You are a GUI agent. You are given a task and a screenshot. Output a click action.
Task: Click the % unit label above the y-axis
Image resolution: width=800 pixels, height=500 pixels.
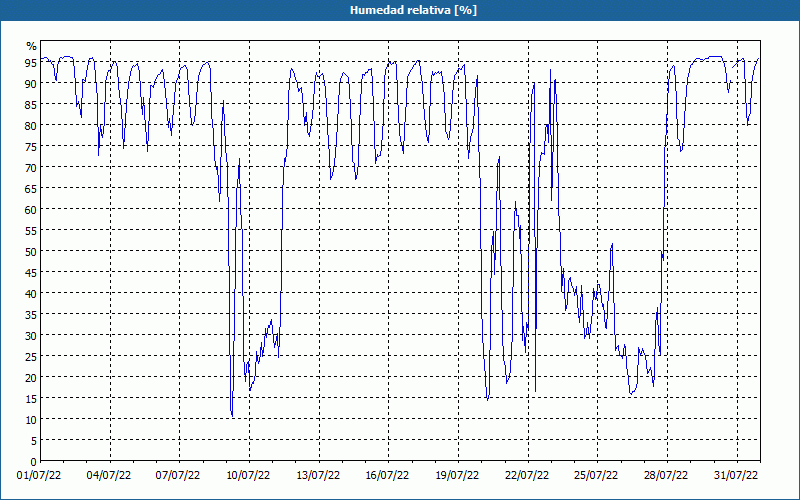pos(32,46)
